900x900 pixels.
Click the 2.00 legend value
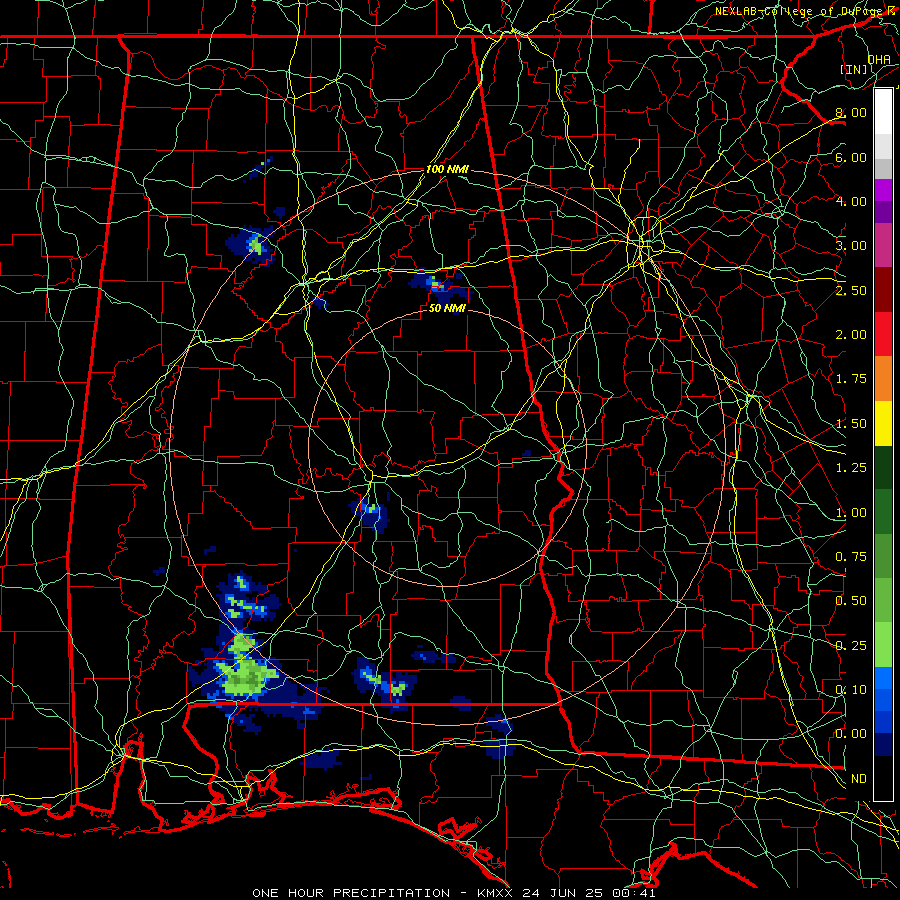(x=851, y=335)
